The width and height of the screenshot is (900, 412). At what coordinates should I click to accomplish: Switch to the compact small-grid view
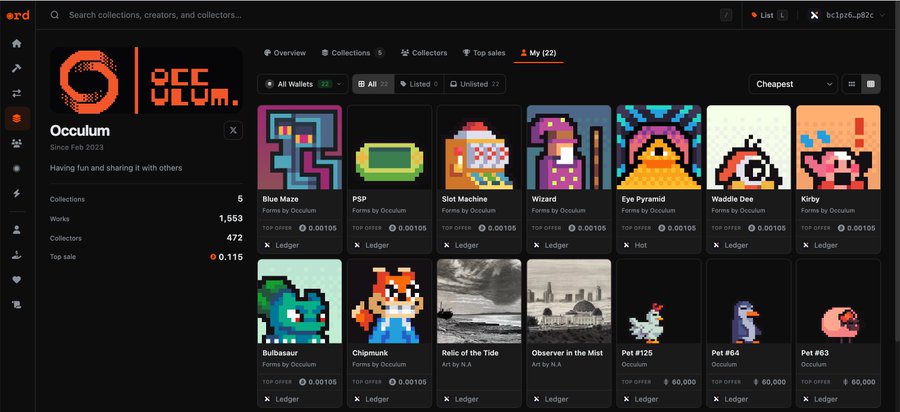click(x=852, y=84)
